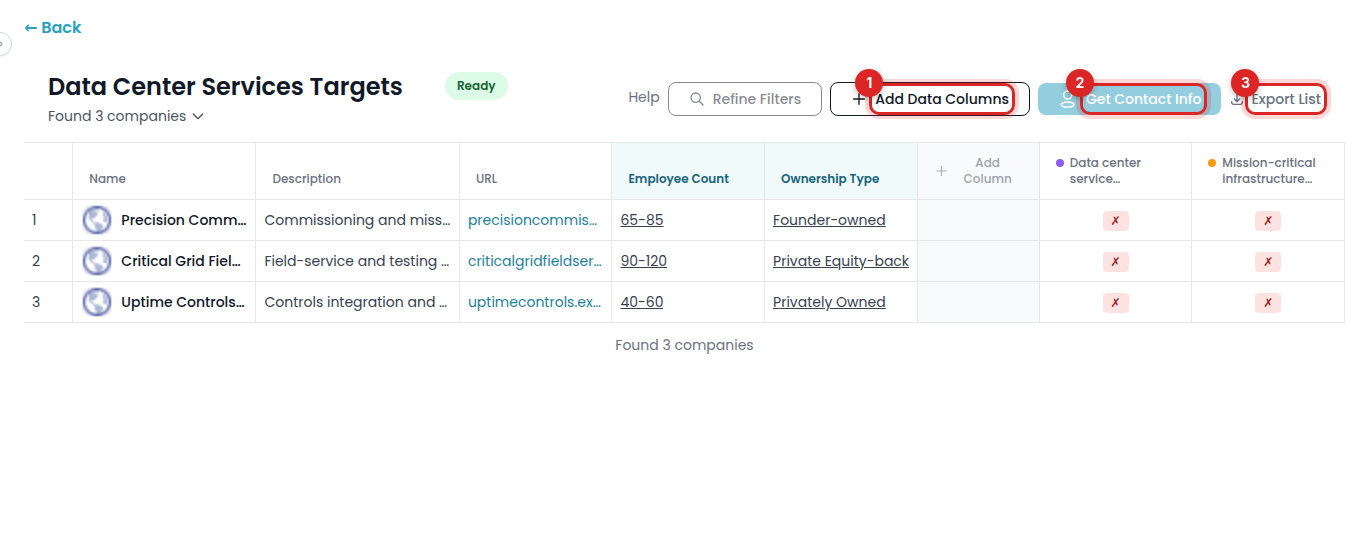Click row number 2 cell
Image resolution: width=1369 pixels, height=560 pixels.
pyautogui.click(x=48, y=261)
